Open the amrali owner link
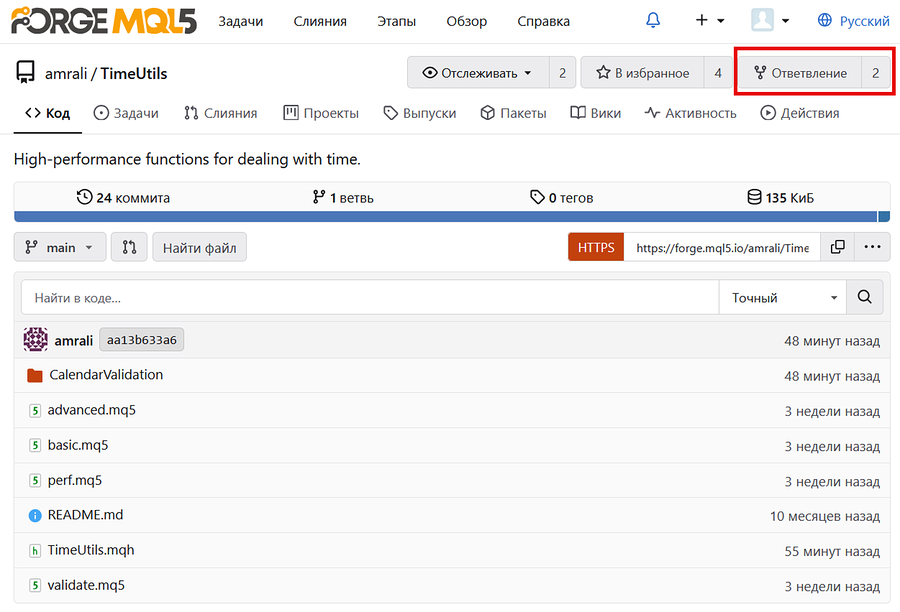The height and width of the screenshot is (612, 900). pos(66,73)
